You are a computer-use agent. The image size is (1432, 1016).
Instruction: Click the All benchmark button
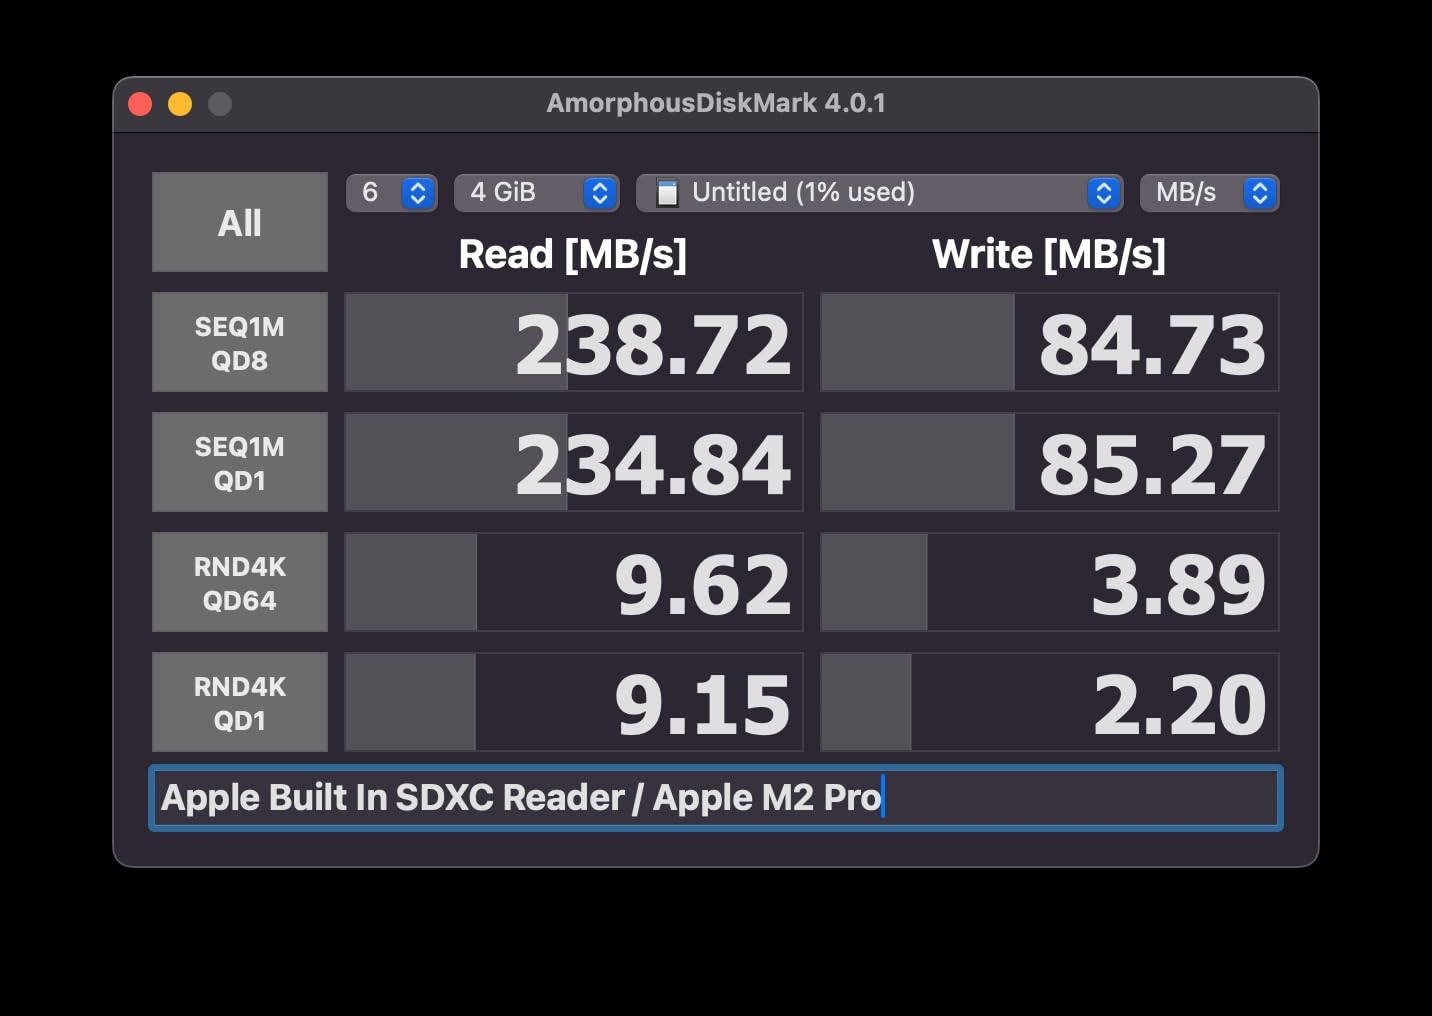[x=240, y=222]
